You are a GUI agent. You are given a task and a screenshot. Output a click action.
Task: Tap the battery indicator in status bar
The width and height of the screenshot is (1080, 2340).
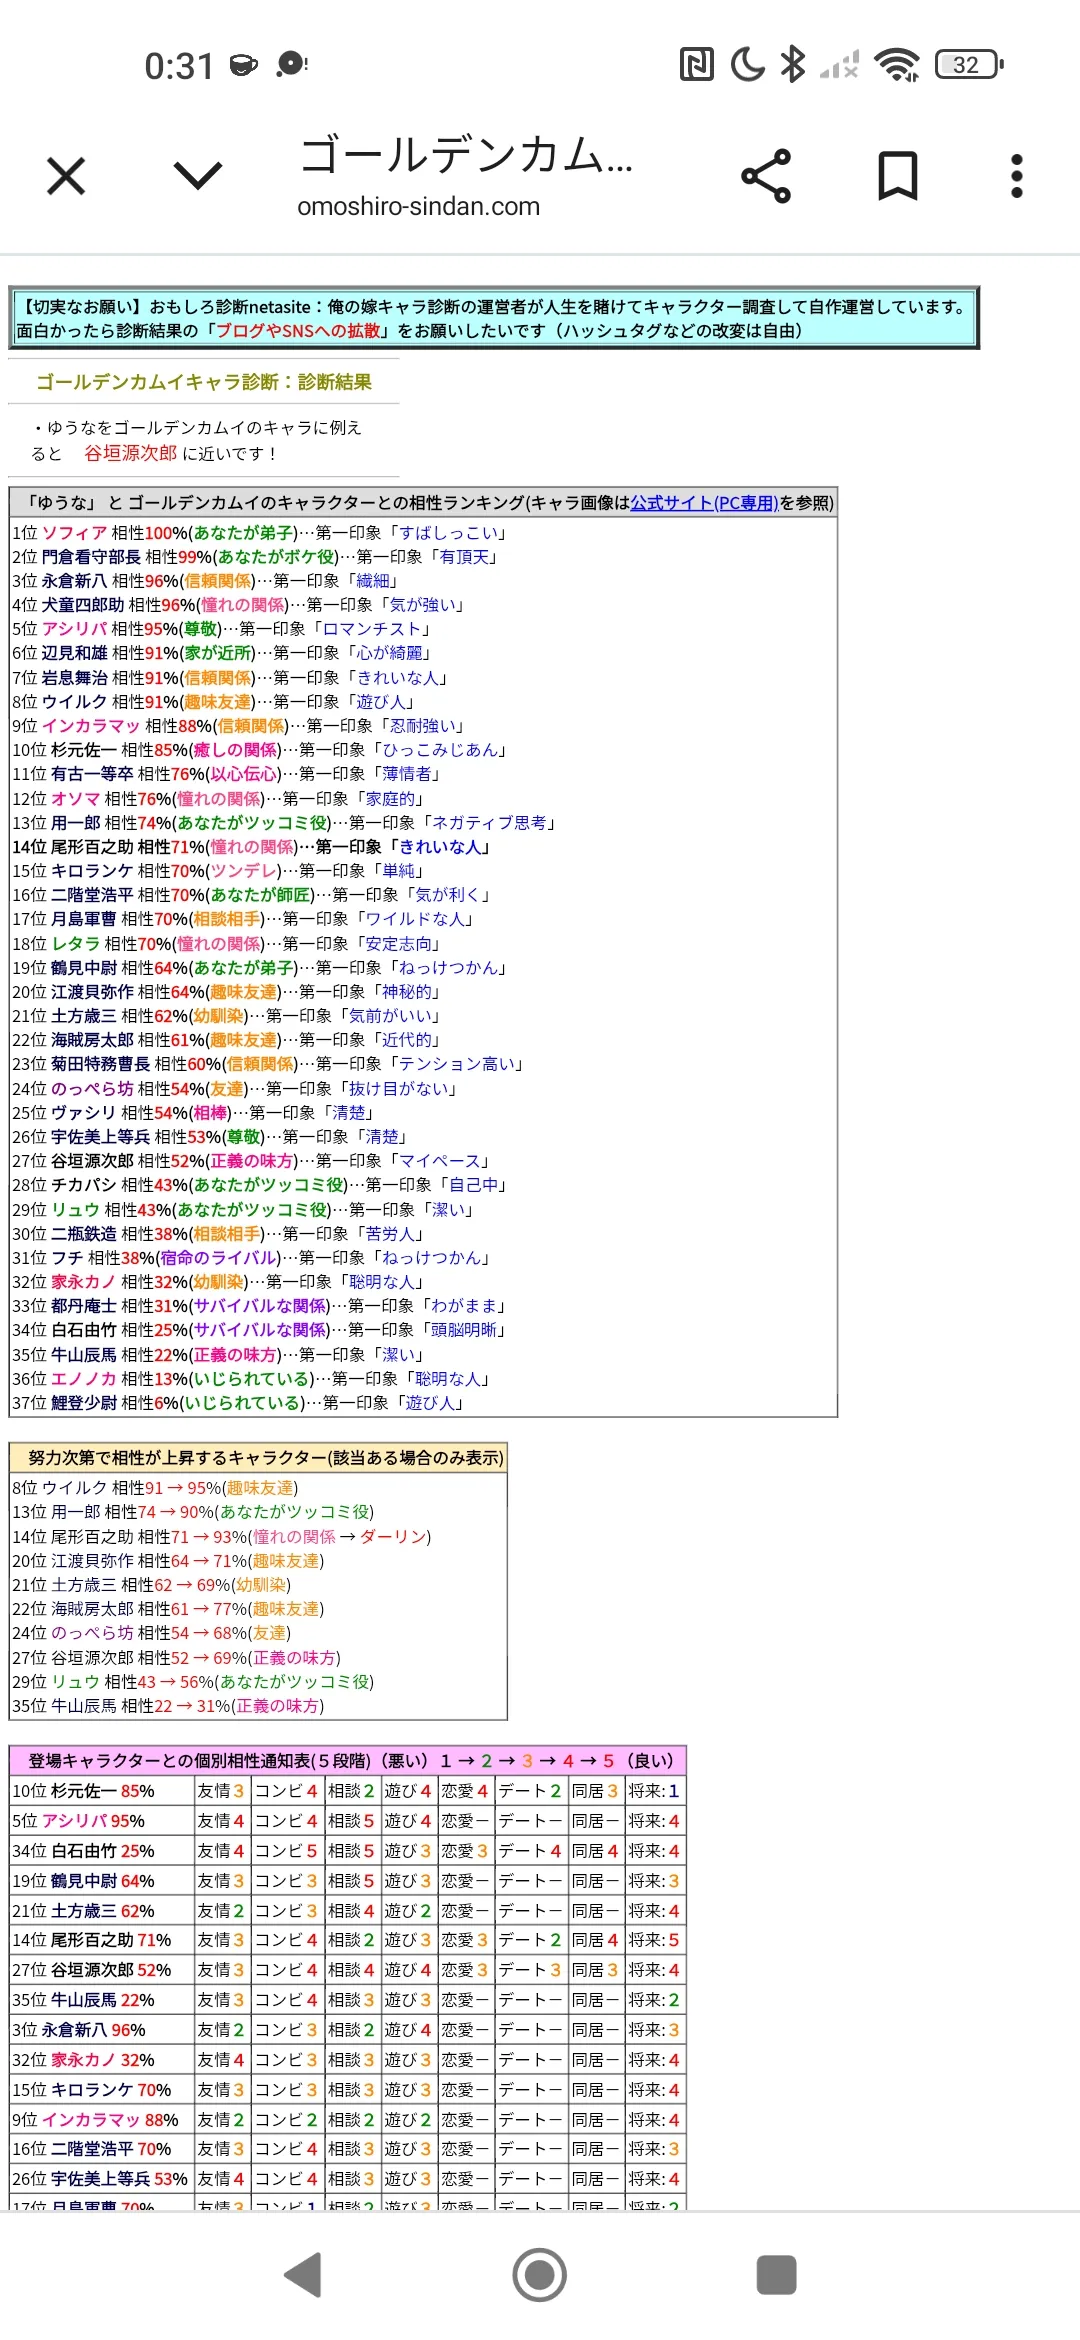click(x=969, y=65)
